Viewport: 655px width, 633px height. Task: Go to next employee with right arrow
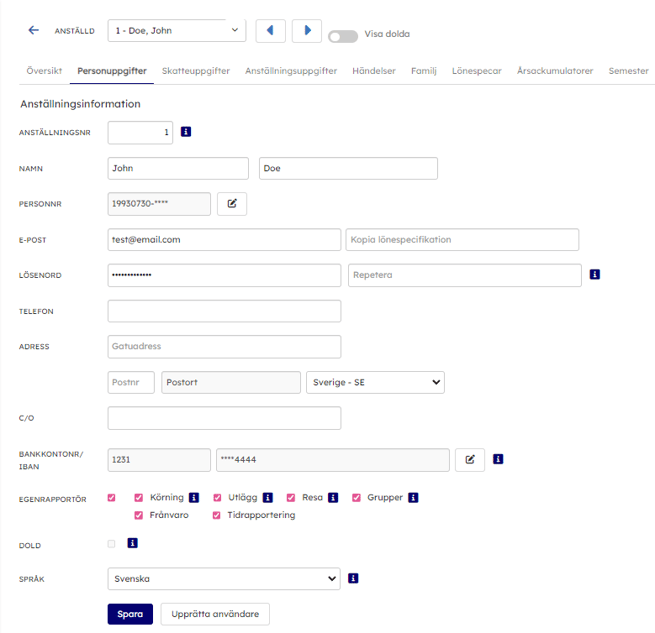tap(307, 31)
